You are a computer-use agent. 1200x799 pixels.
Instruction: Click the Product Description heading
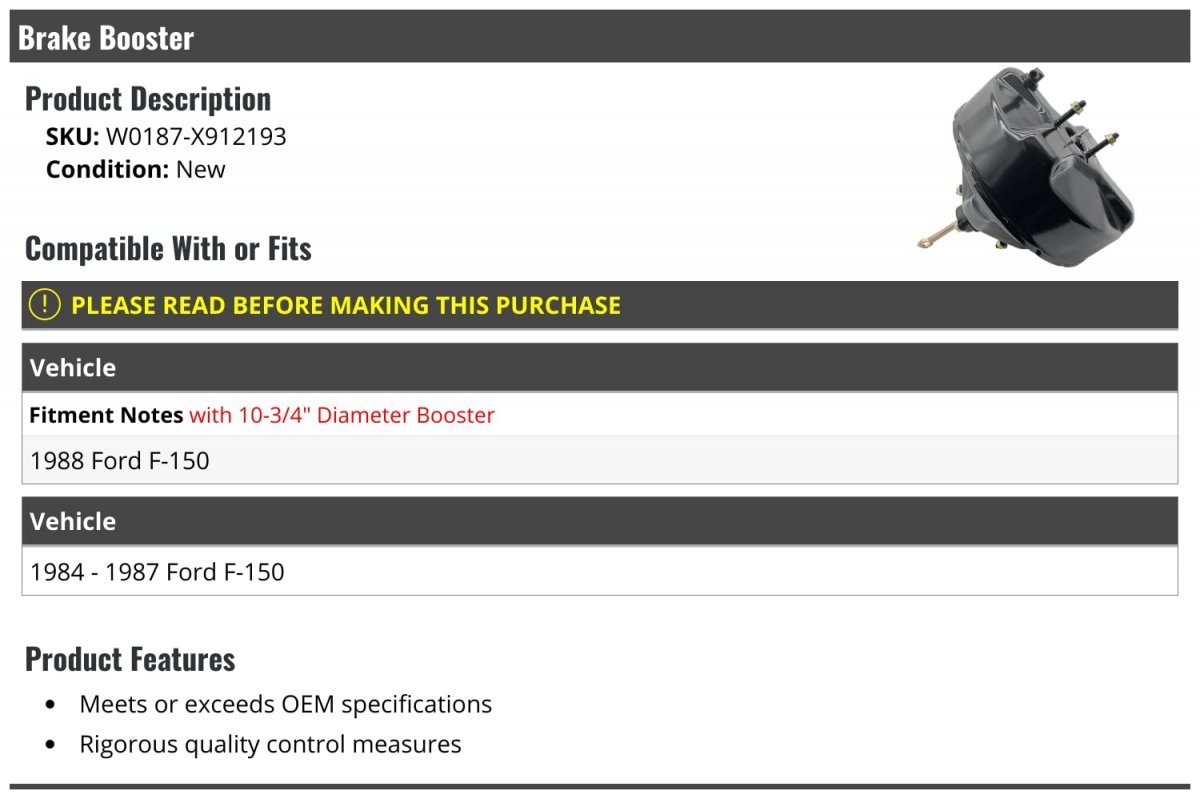pyautogui.click(x=148, y=99)
